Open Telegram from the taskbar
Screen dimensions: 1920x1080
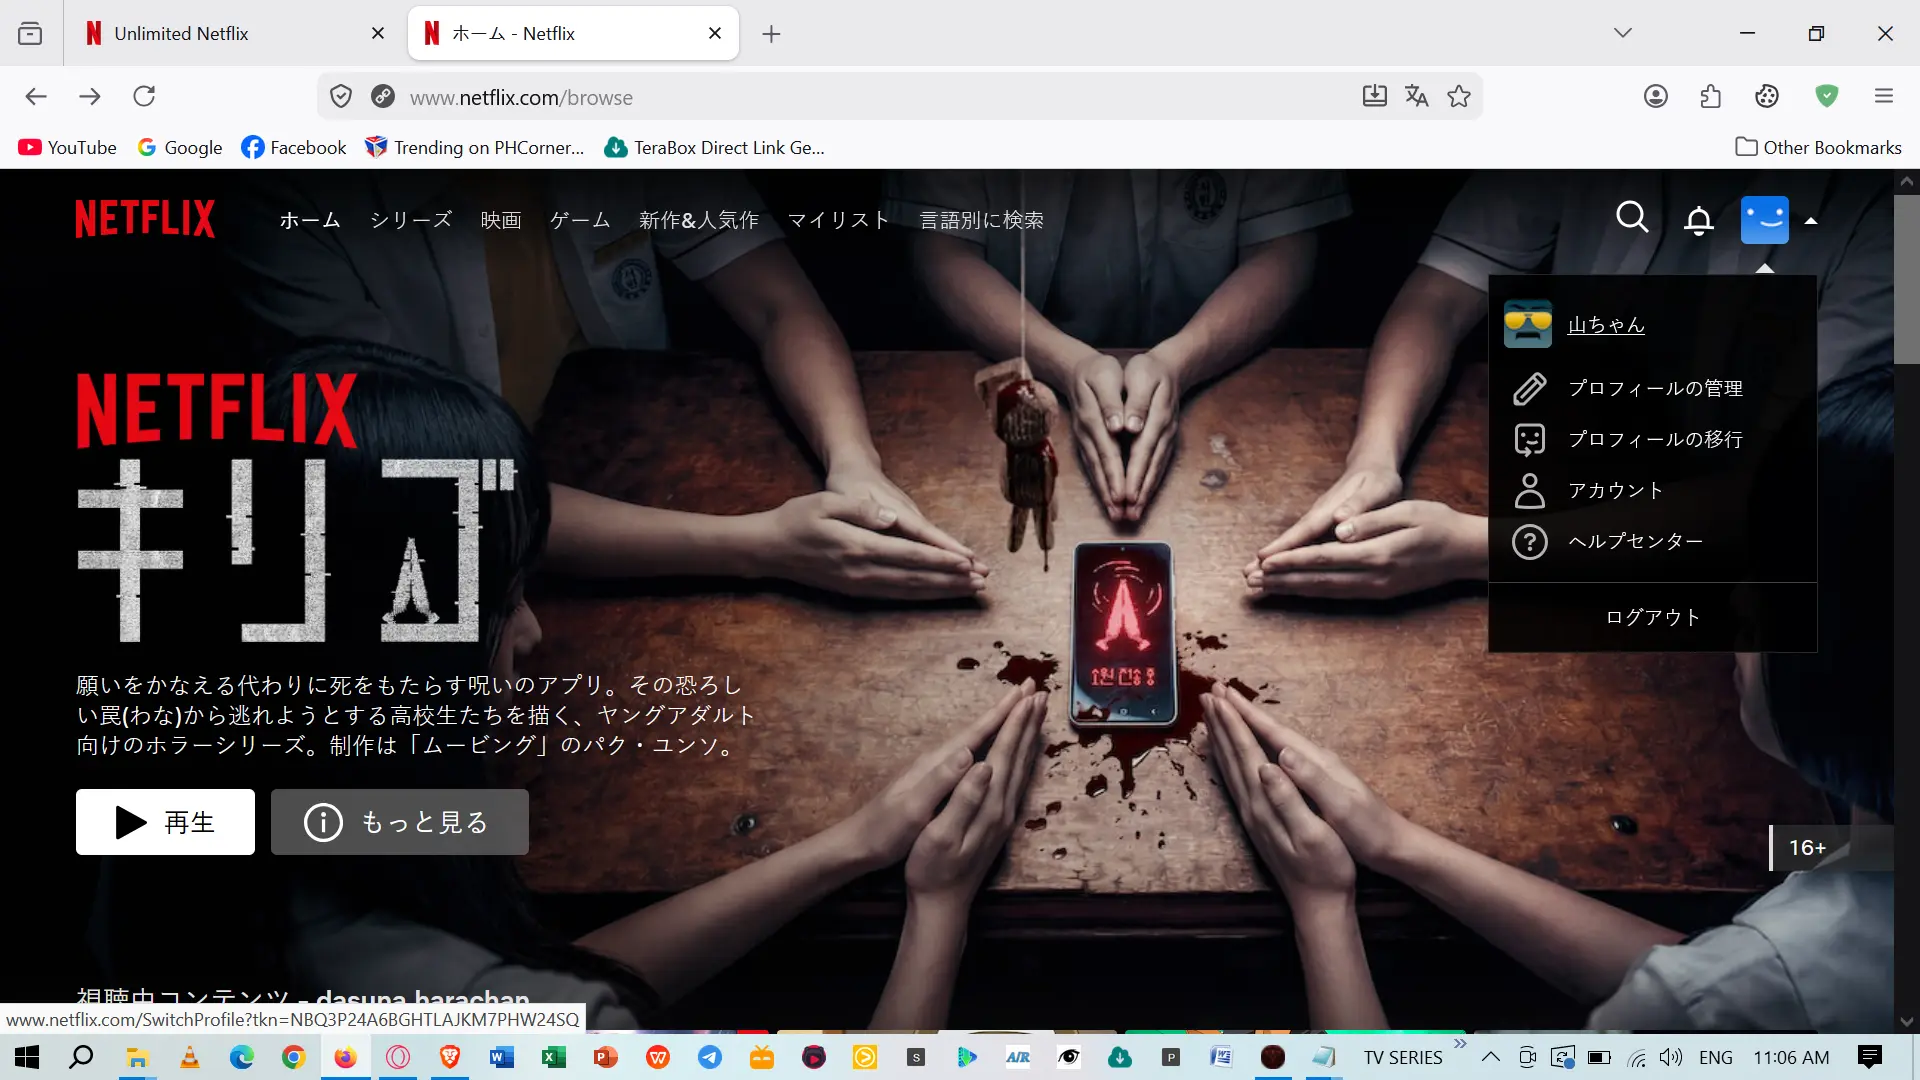pos(710,1057)
